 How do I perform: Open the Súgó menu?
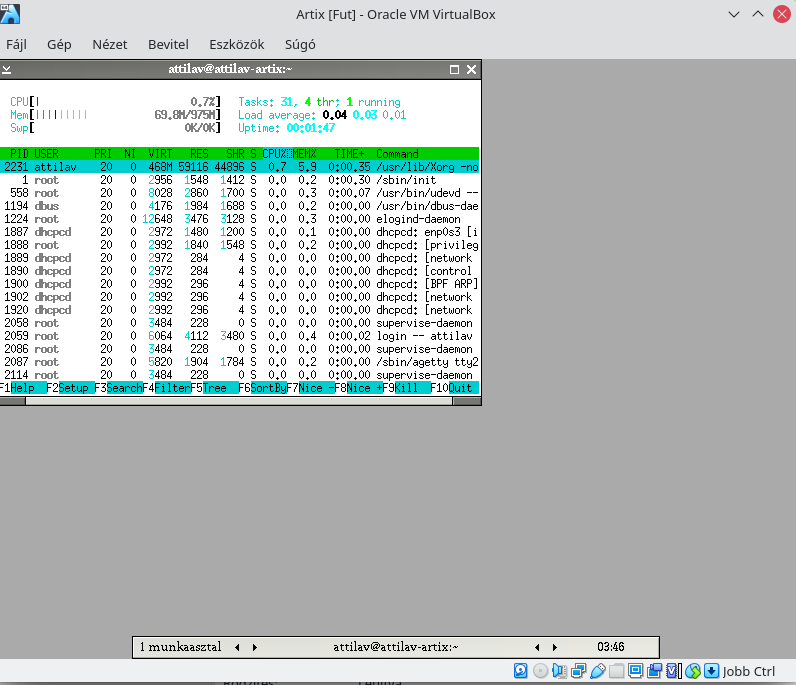tap(300, 45)
